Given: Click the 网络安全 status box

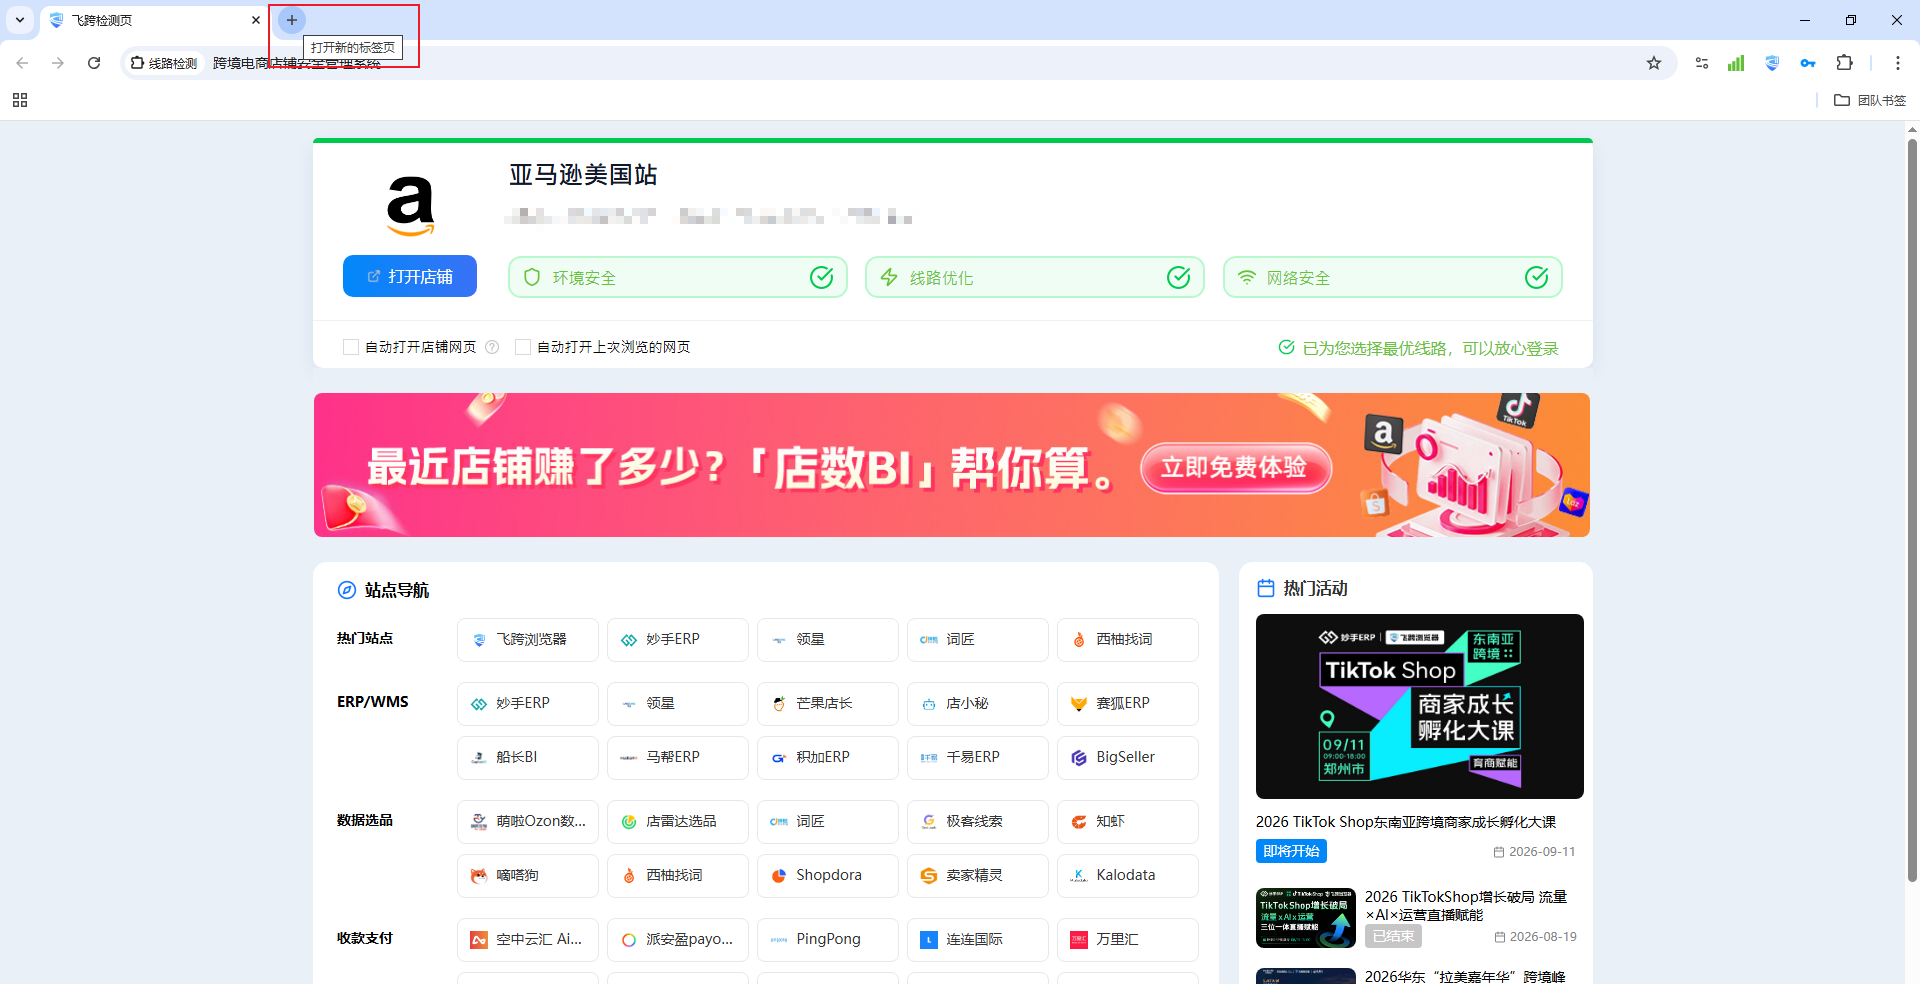Looking at the screenshot, I should pos(1393,277).
